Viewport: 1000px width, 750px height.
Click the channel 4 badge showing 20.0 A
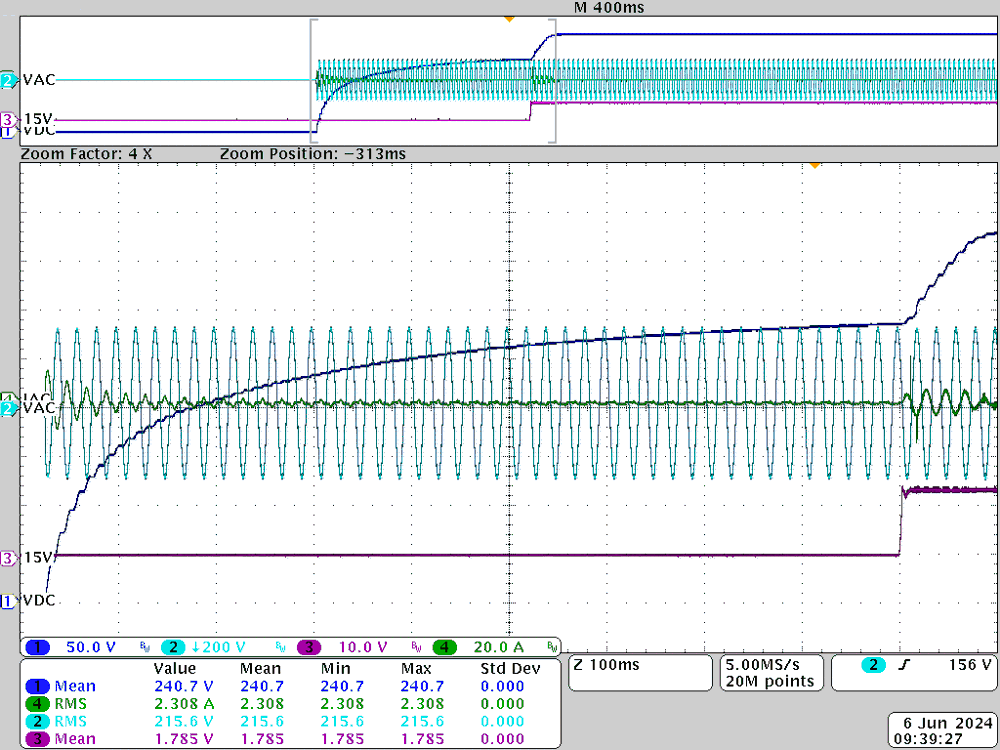click(444, 648)
